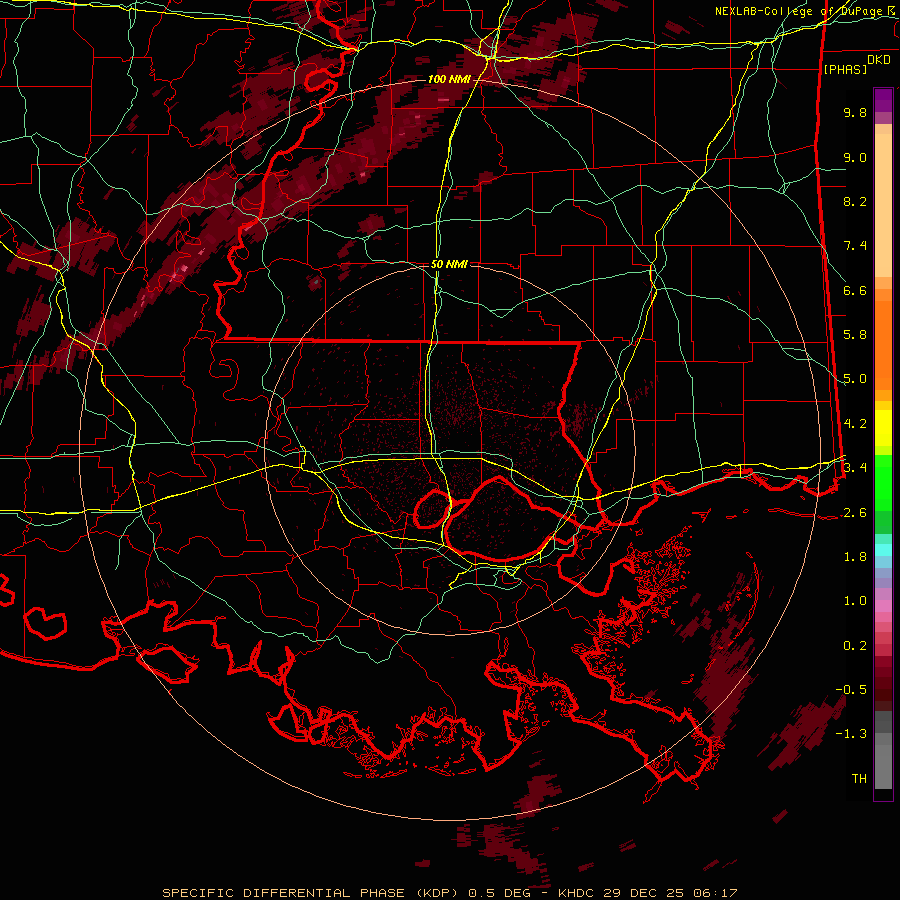Click the yellow segment of the color bar

pos(883,428)
